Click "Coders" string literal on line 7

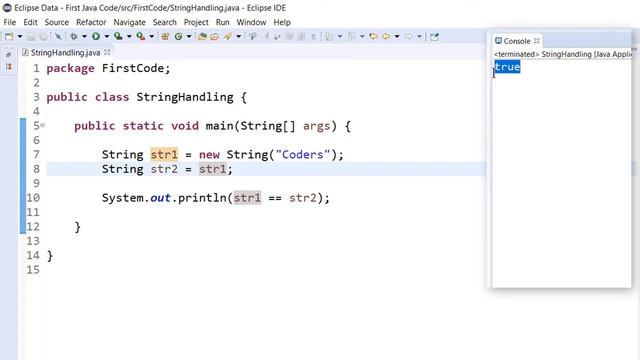click(302, 155)
